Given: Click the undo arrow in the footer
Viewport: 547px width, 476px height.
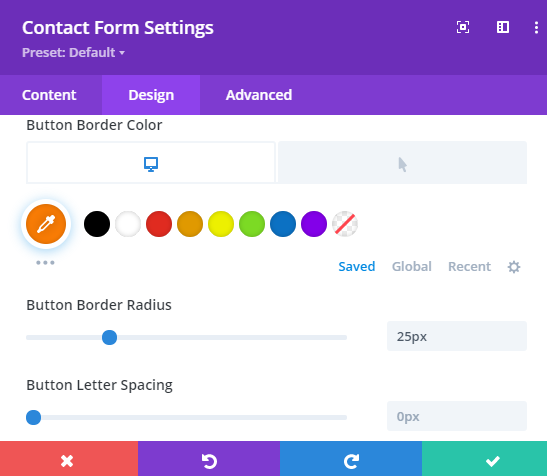Looking at the screenshot, I should [209, 461].
